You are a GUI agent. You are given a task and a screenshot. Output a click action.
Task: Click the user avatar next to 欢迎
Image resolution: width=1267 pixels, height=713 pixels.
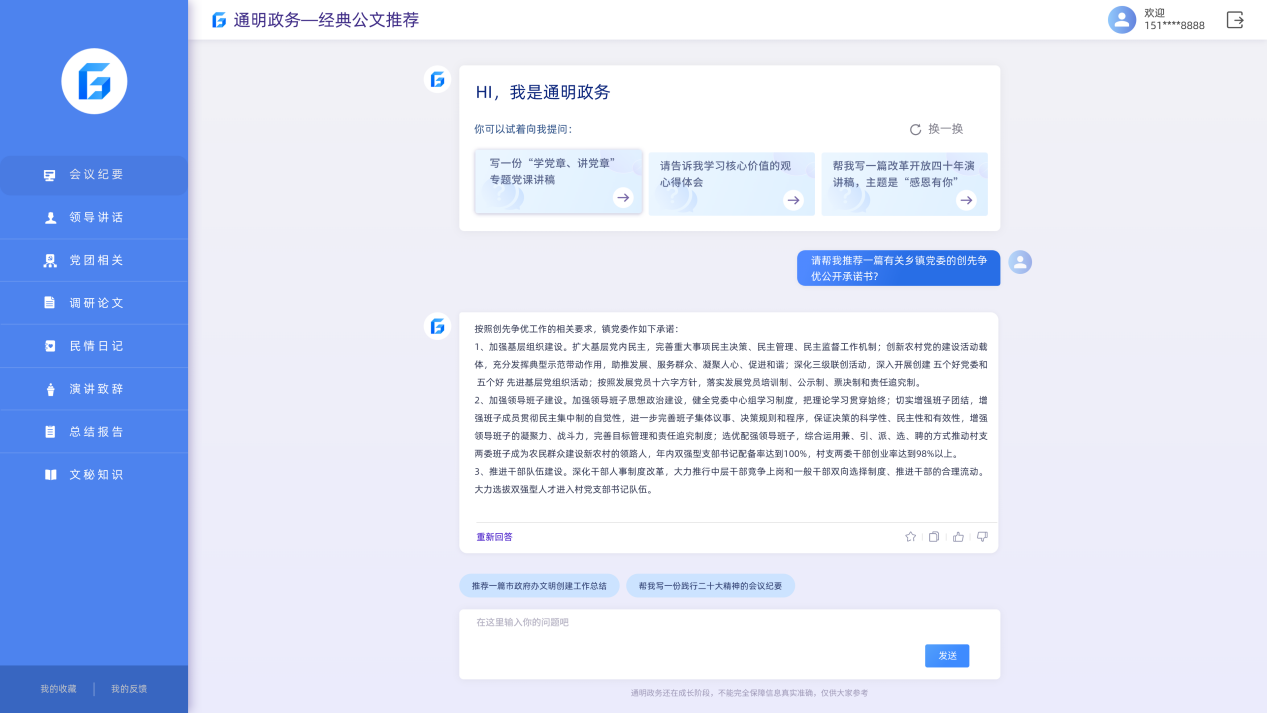[x=1122, y=20]
